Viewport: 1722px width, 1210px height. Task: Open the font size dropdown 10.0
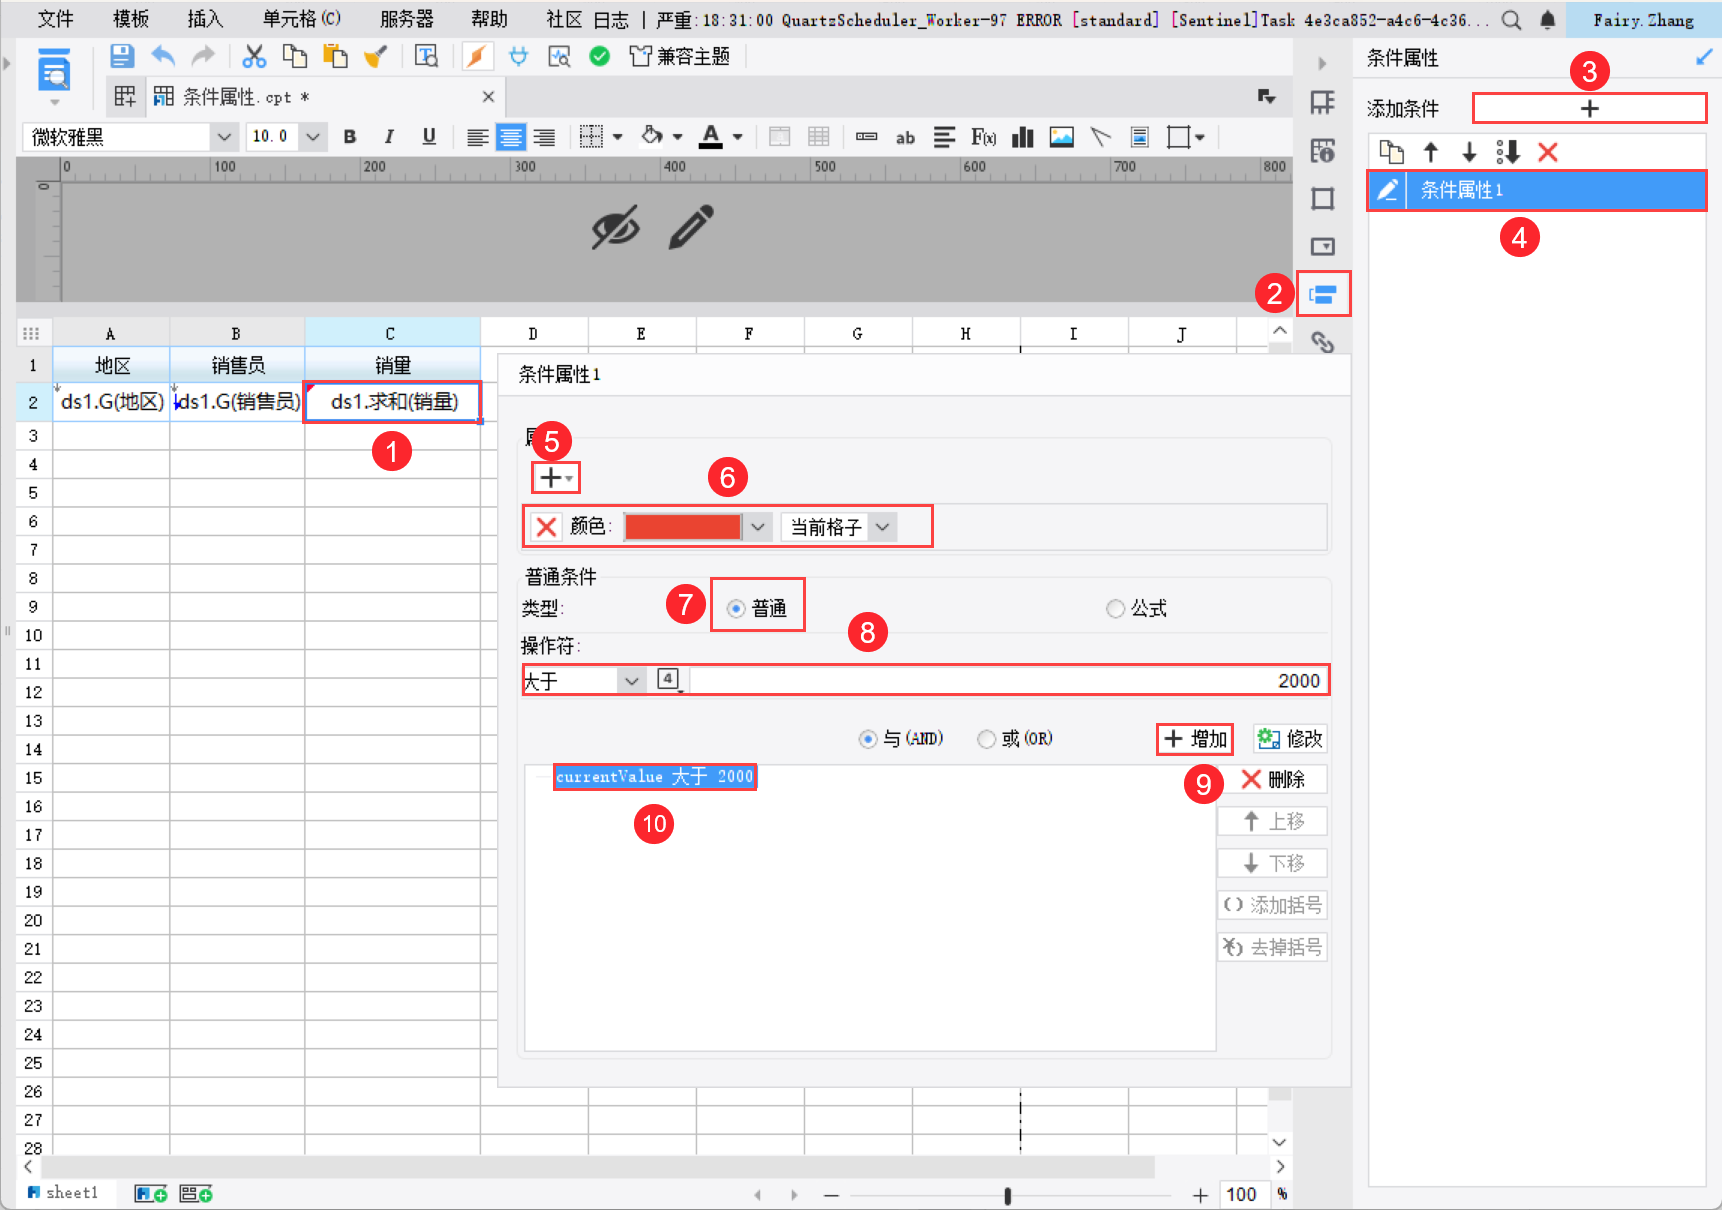click(313, 137)
